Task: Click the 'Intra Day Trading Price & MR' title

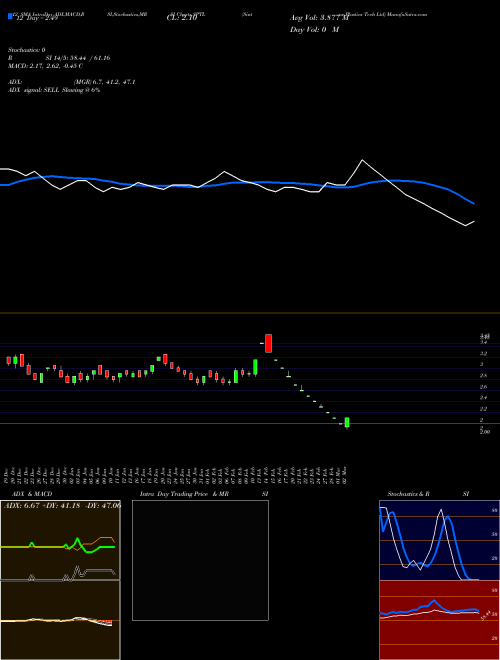Action: tap(184, 494)
